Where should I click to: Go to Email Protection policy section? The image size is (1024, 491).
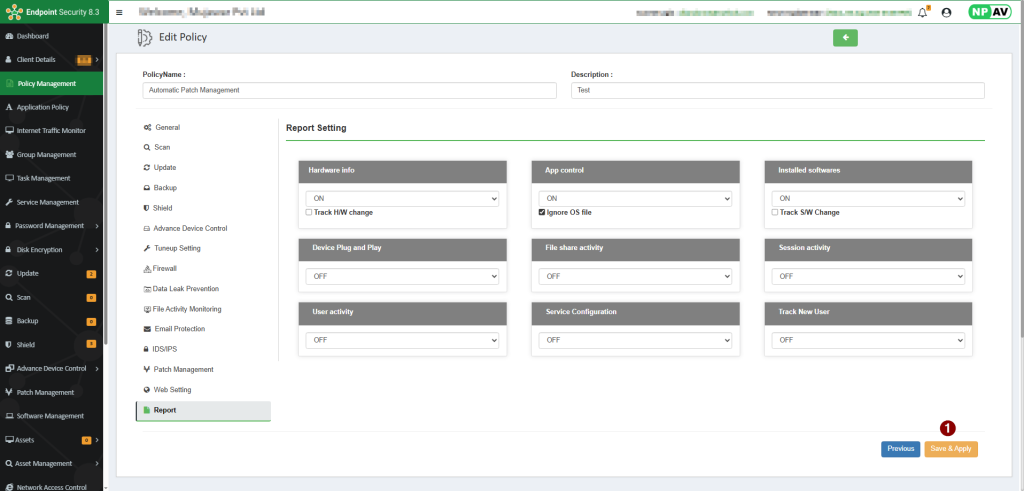click(x=179, y=329)
